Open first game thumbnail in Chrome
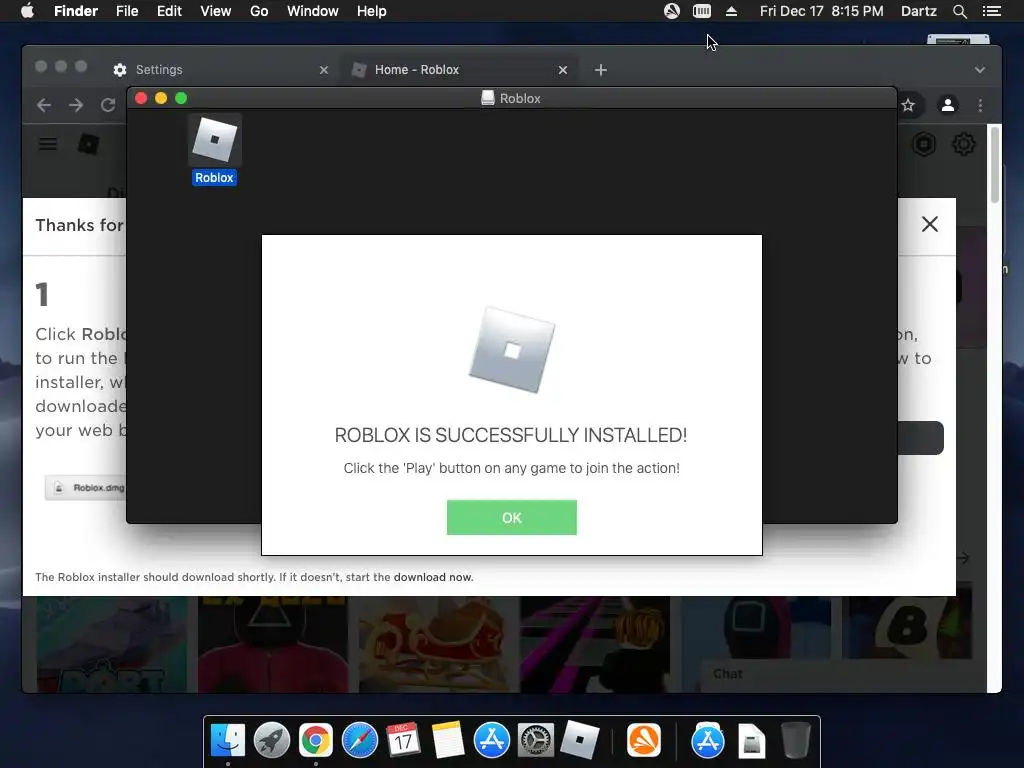 (111, 644)
